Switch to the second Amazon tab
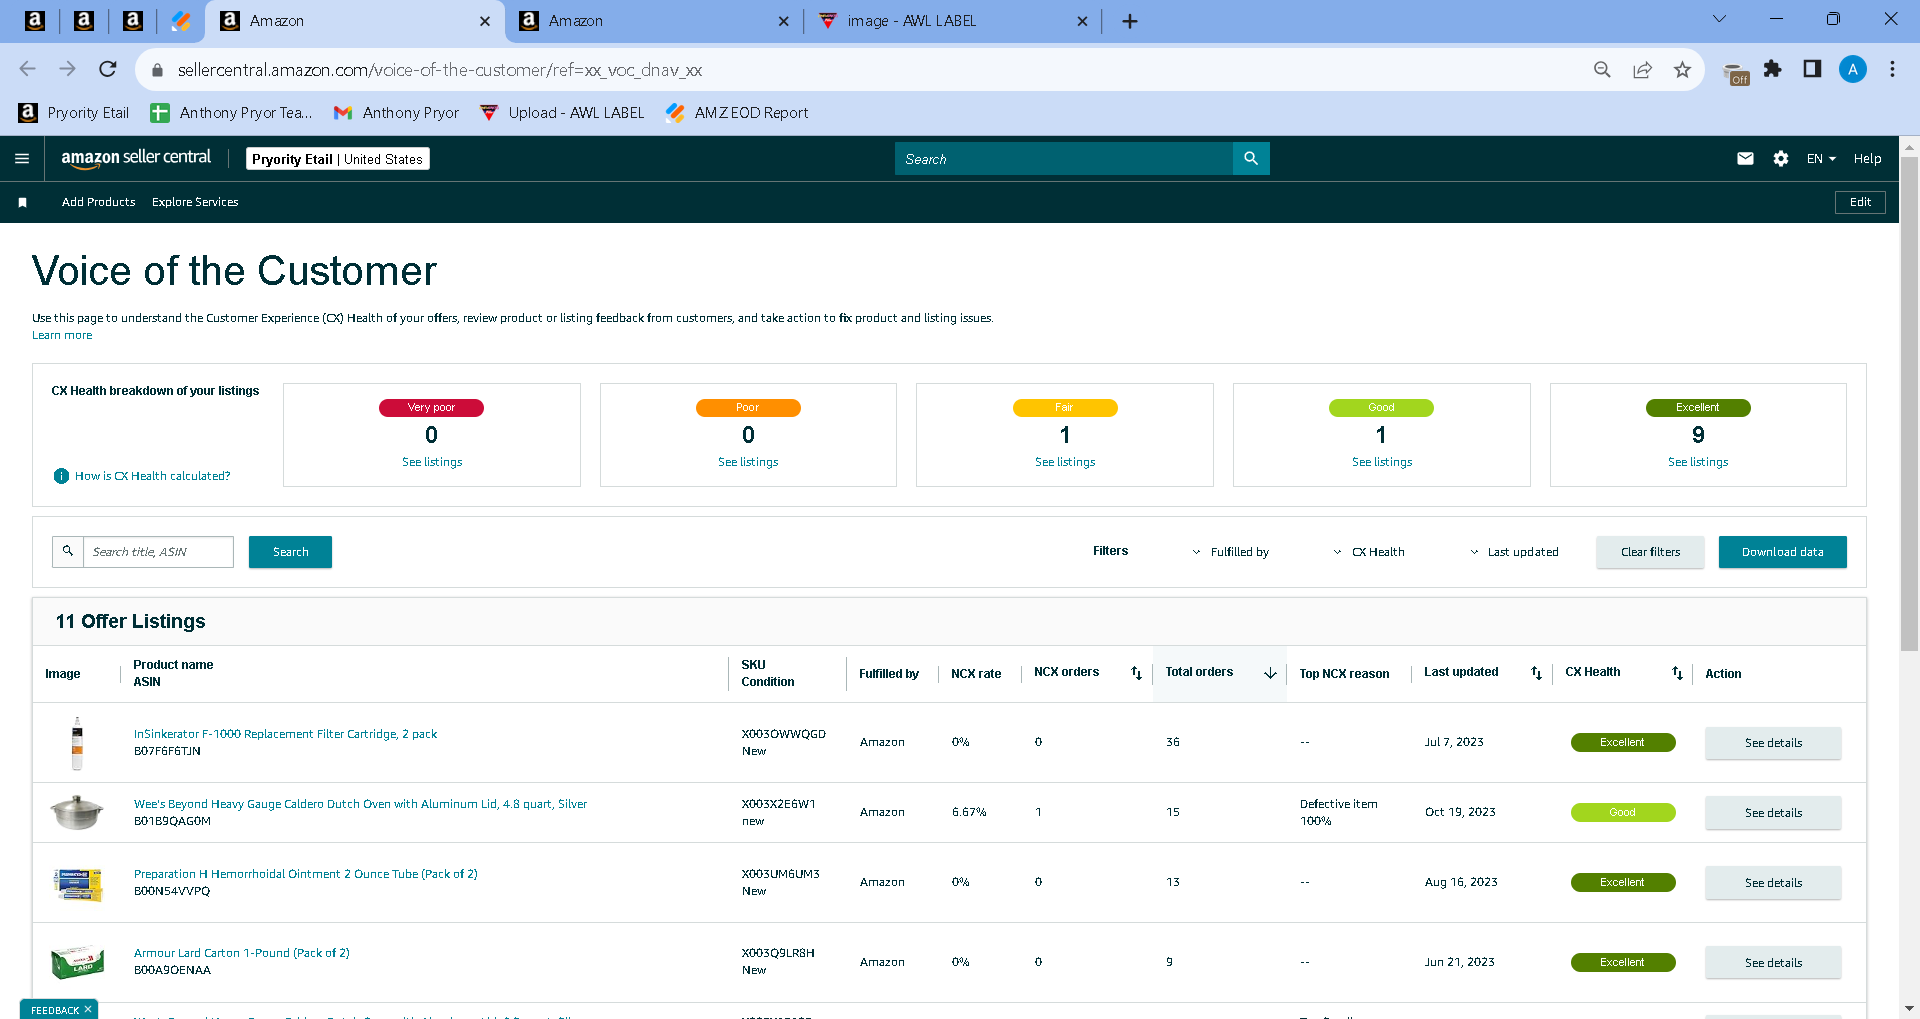 pyautogui.click(x=654, y=21)
